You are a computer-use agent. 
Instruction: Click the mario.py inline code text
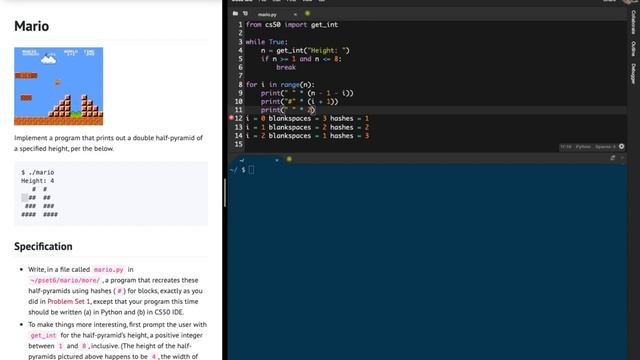point(109,270)
